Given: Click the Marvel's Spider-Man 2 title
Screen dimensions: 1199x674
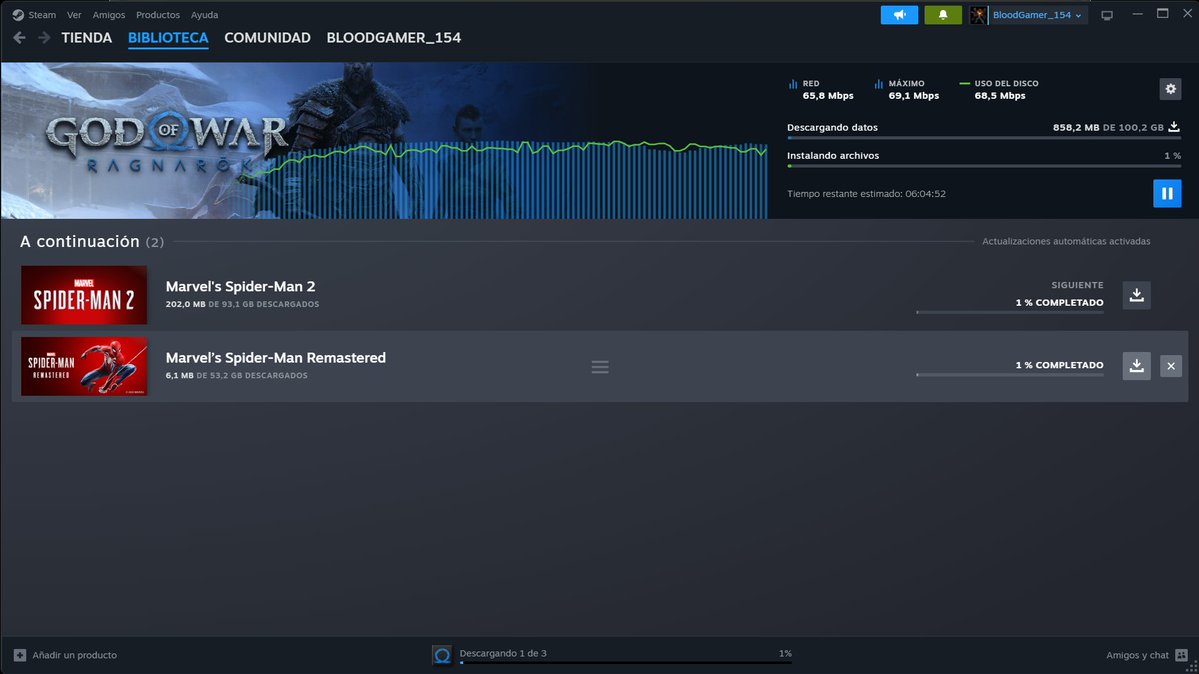Looking at the screenshot, I should [240, 286].
